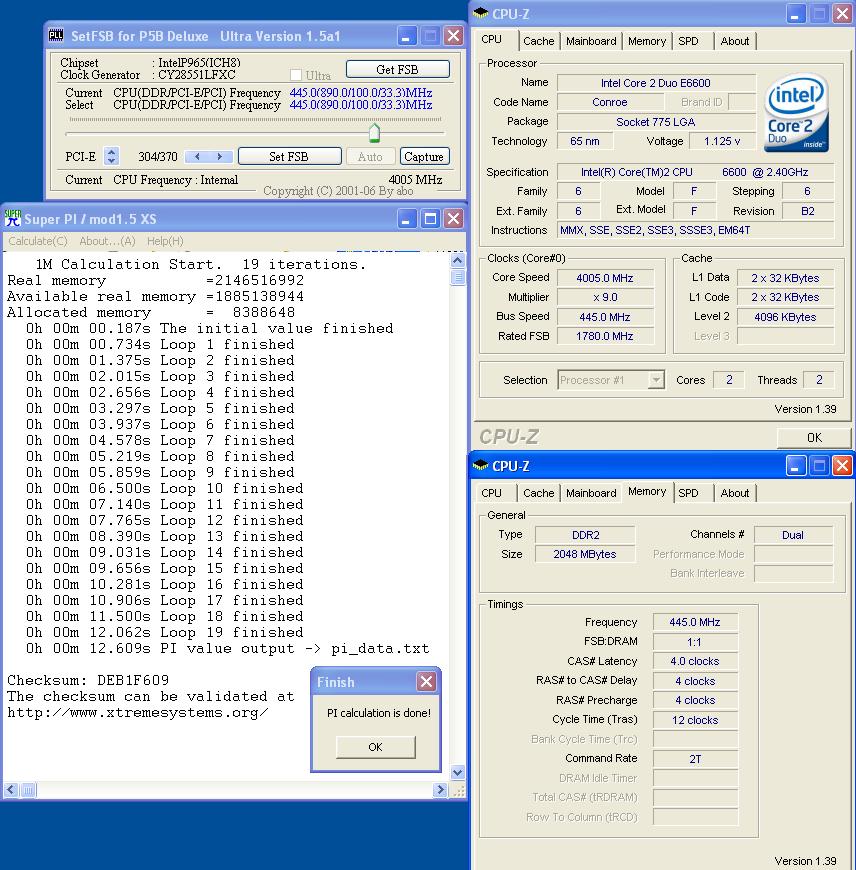Click the Channels # Dual value
Image resolution: width=856 pixels, height=870 pixels.
point(793,535)
